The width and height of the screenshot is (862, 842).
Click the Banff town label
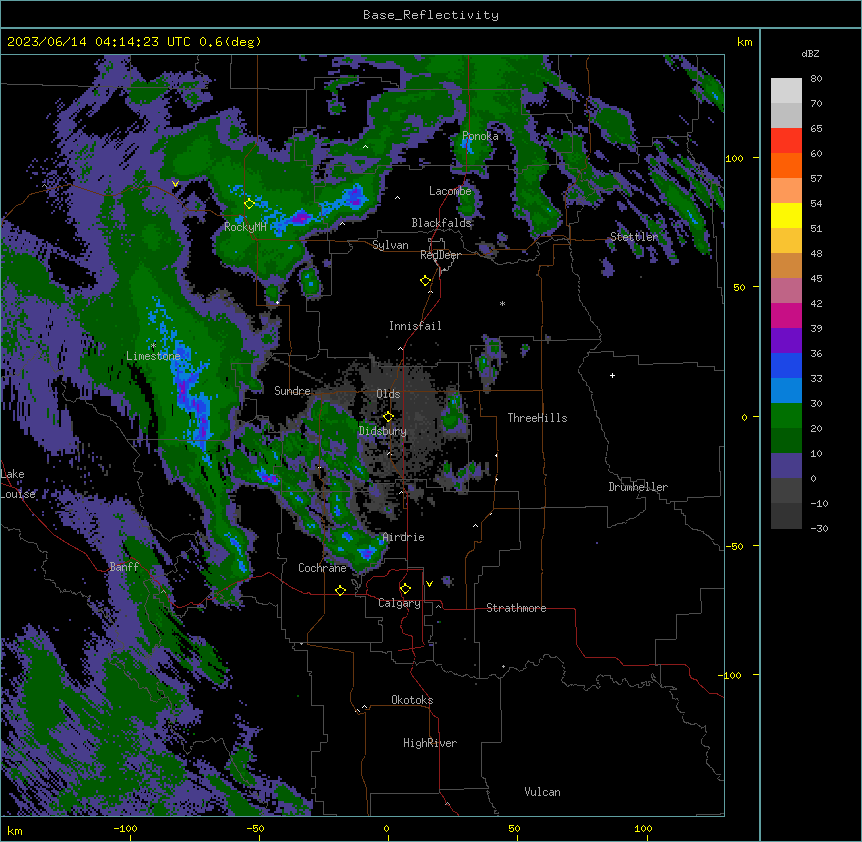[x=124, y=567]
